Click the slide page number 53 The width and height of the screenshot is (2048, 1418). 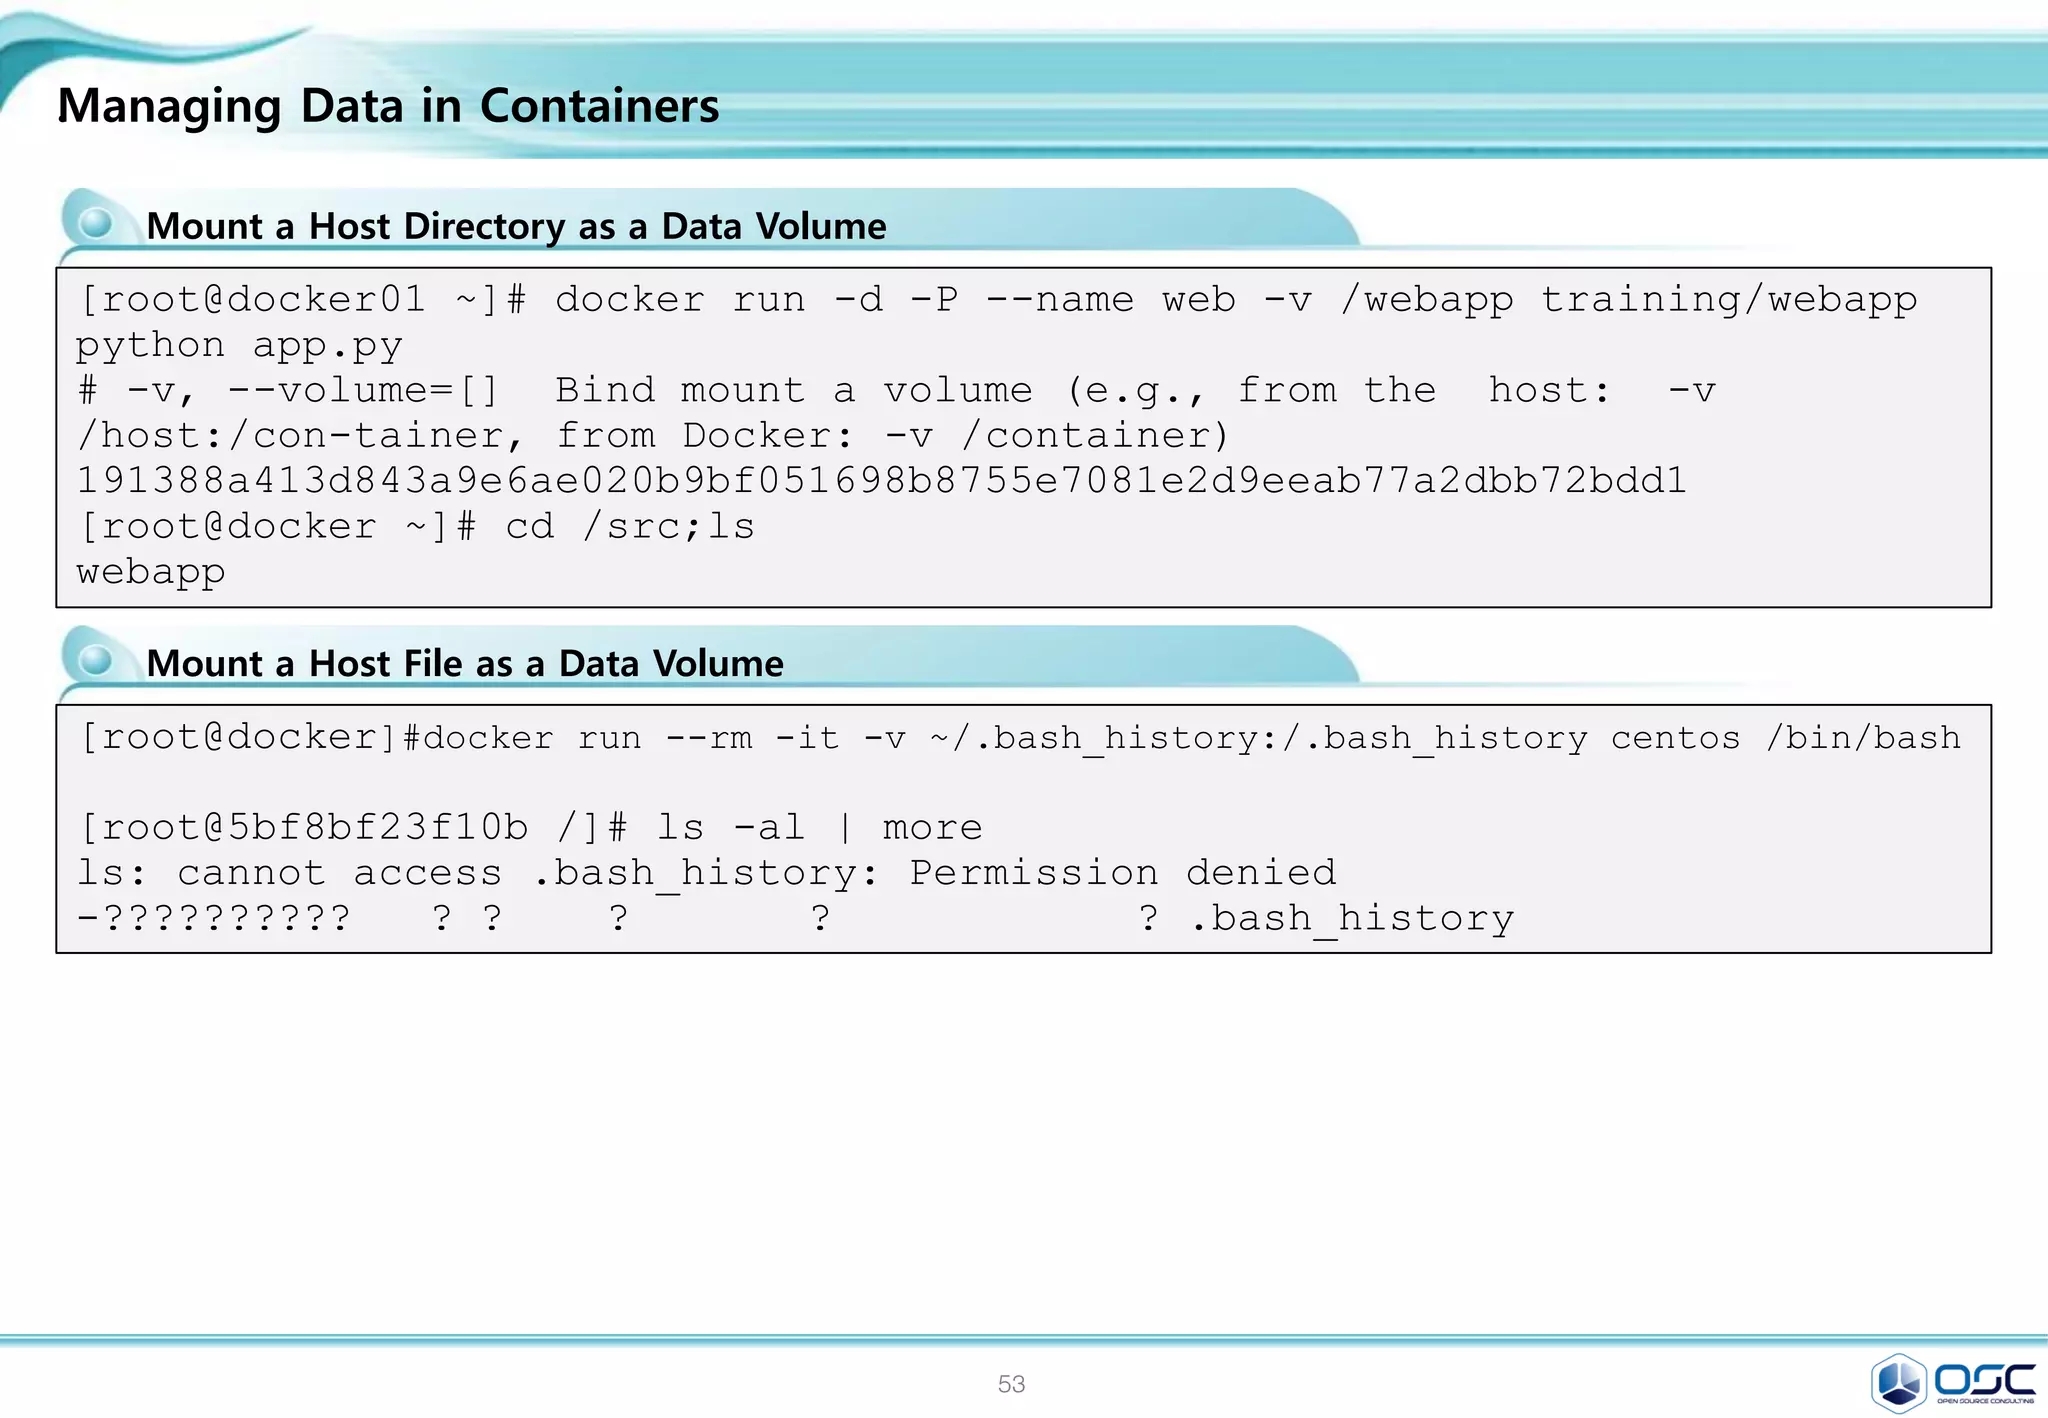click(1011, 1384)
